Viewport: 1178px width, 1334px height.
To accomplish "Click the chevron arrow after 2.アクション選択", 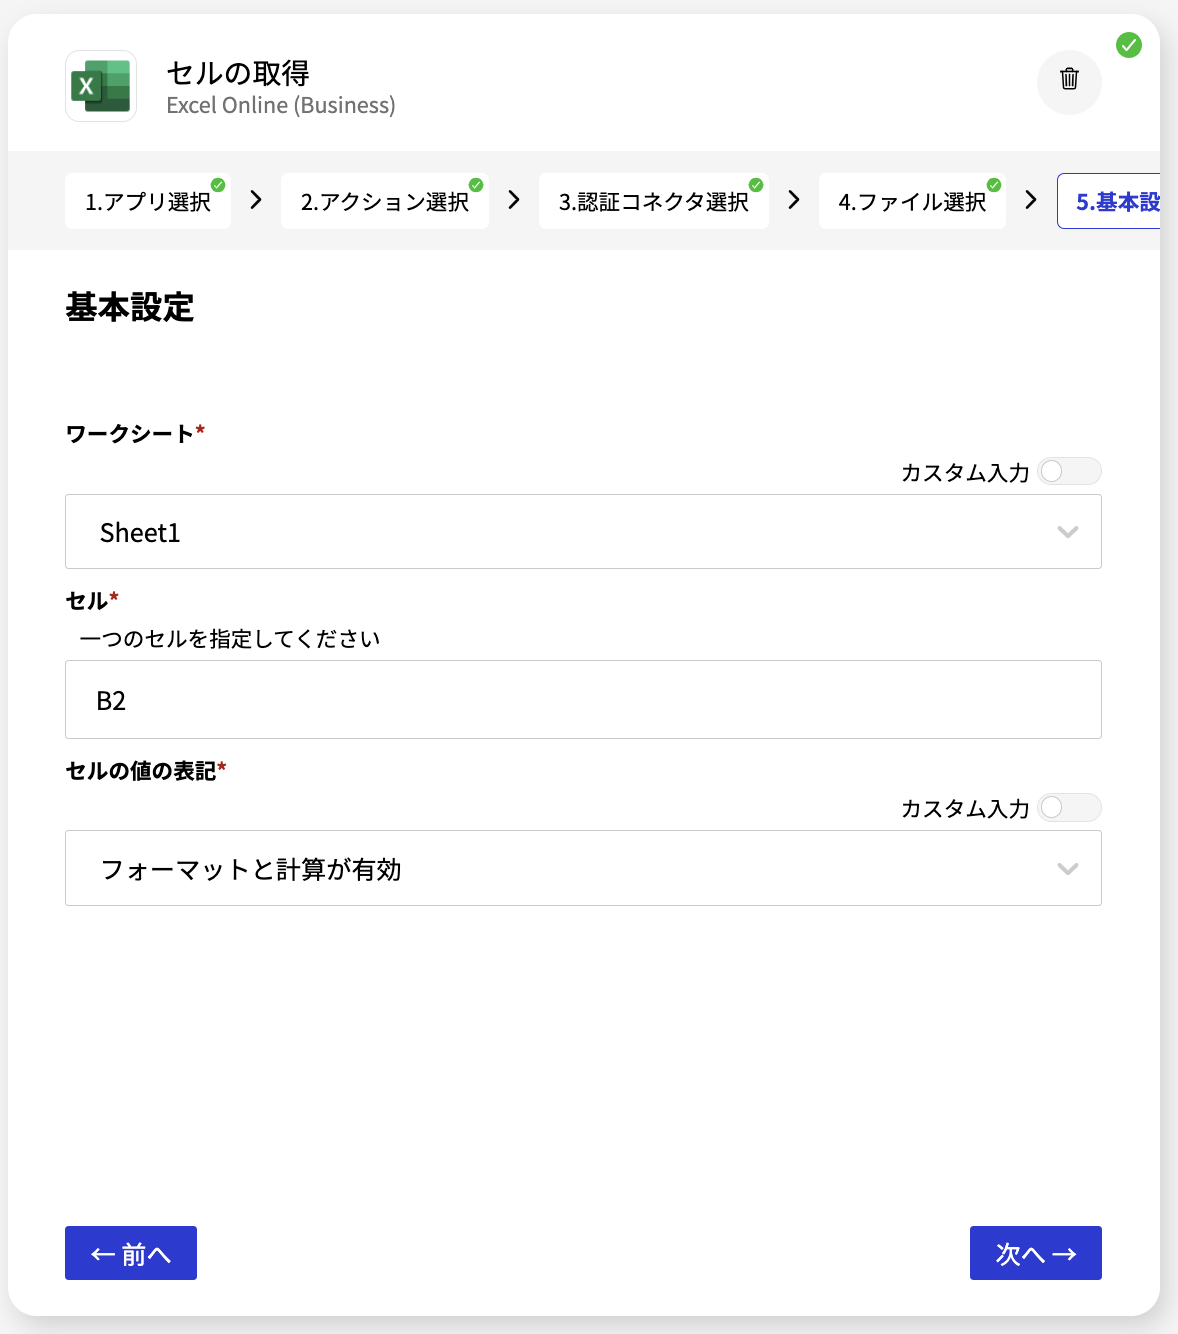I will [x=514, y=200].
